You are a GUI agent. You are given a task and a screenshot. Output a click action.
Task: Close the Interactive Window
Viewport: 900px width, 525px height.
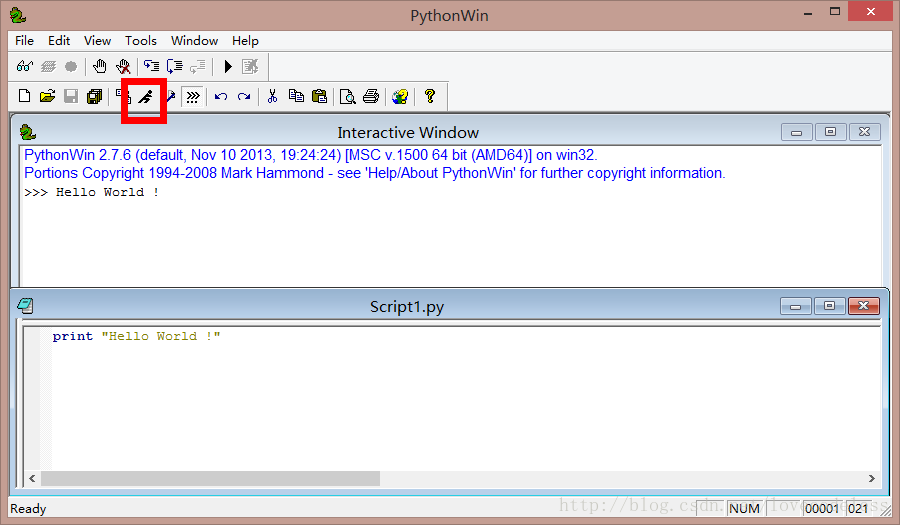[864, 132]
